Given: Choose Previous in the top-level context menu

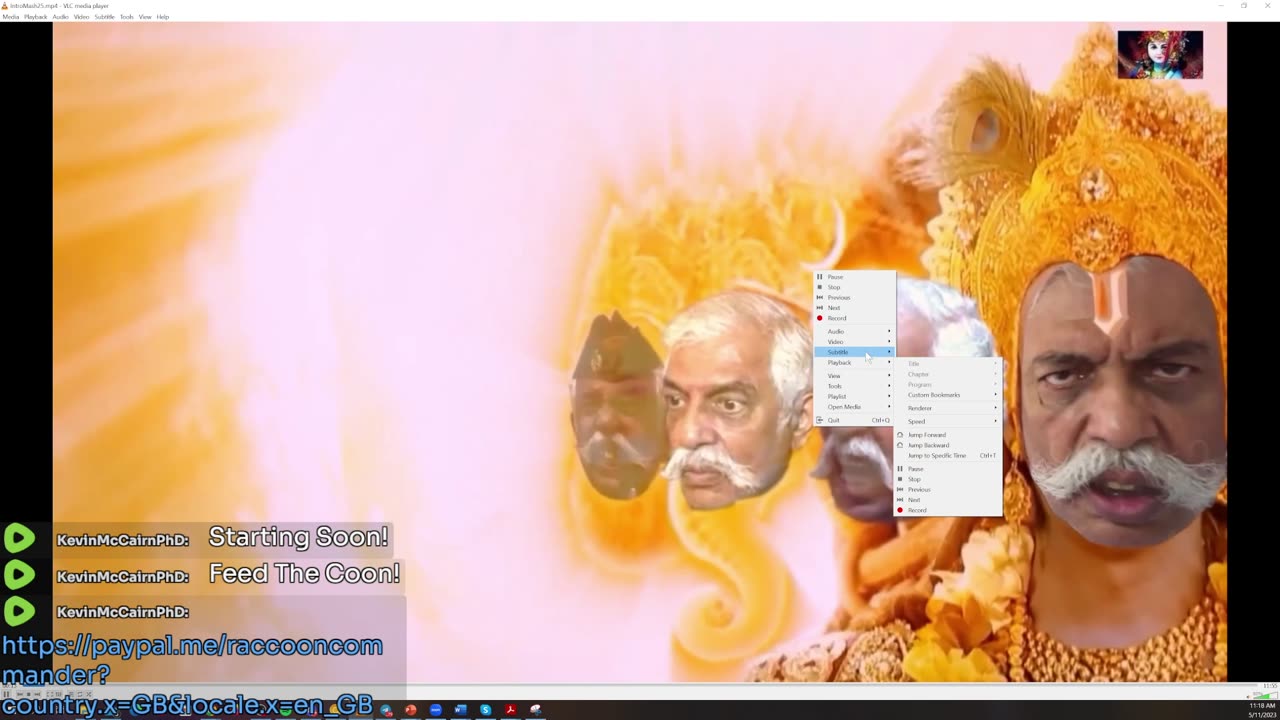Looking at the screenshot, I should pyautogui.click(x=854, y=297).
